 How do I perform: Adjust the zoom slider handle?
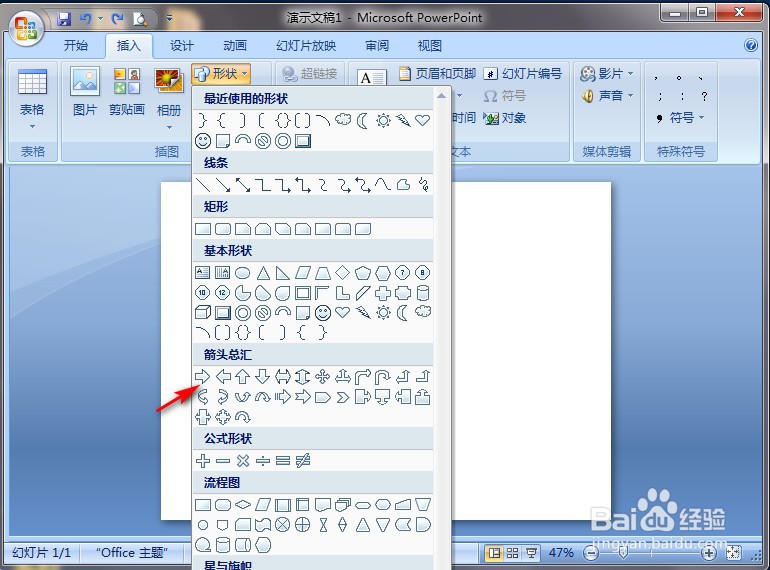click(x=623, y=553)
